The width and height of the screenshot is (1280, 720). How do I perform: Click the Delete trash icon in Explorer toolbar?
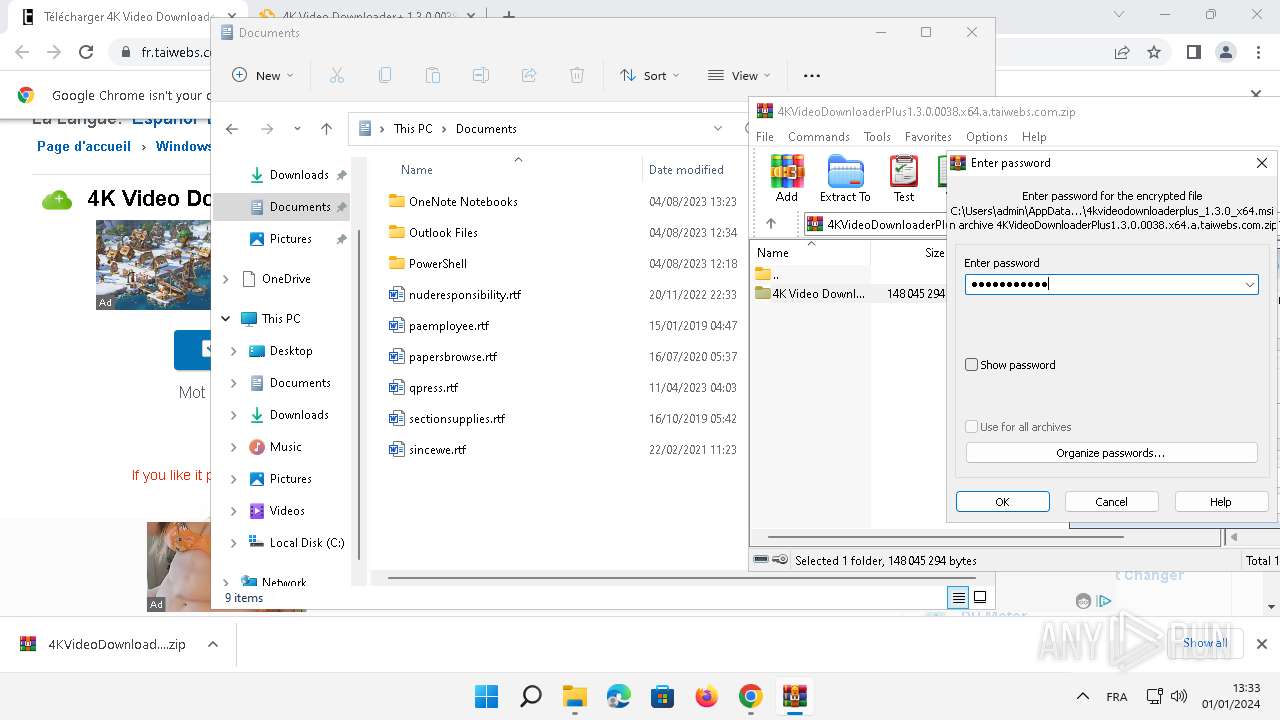tap(577, 75)
